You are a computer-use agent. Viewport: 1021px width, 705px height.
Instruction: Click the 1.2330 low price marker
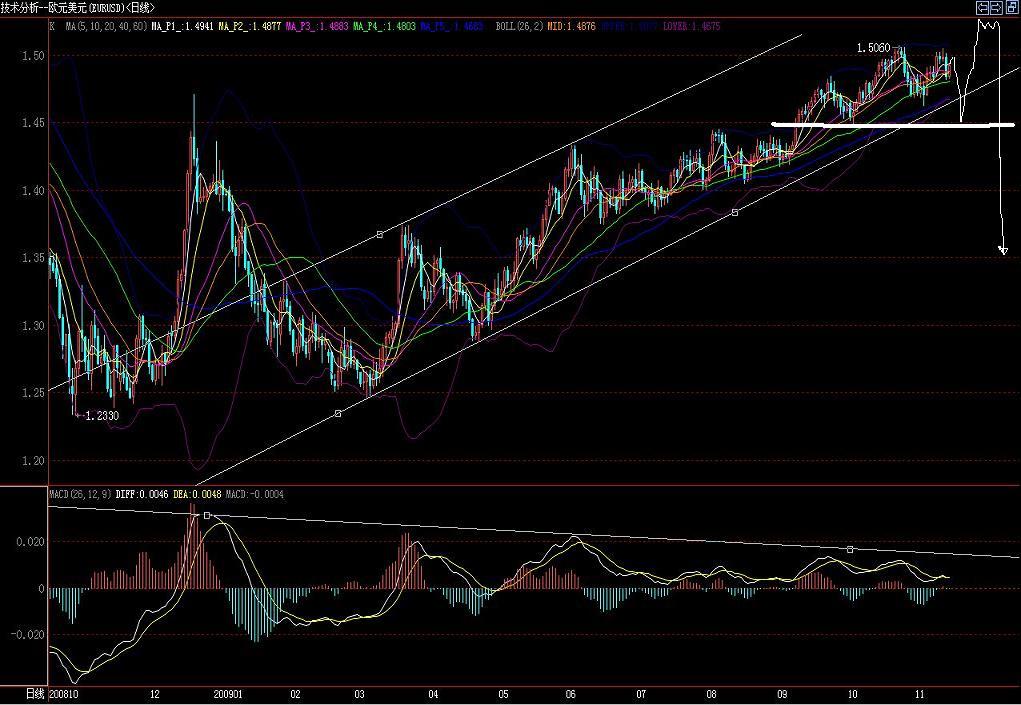coord(102,415)
